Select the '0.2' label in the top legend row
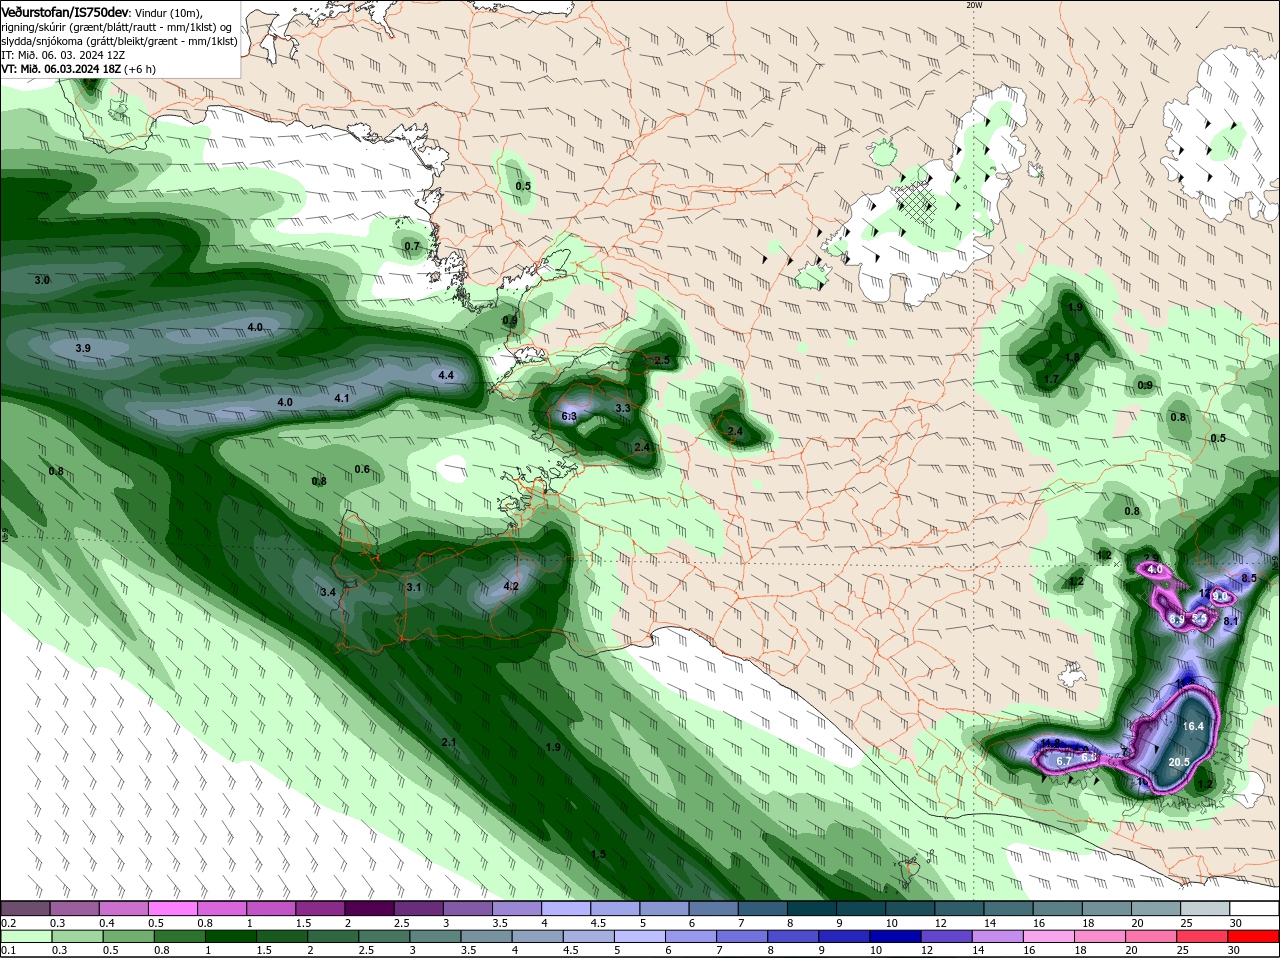The width and height of the screenshot is (1280, 958). (8, 922)
